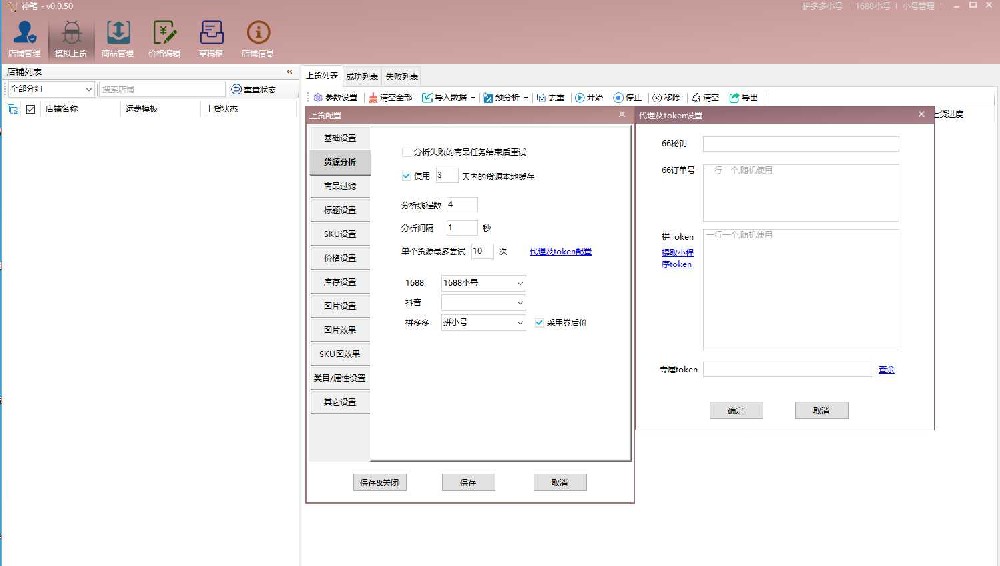Open the empty middle account dropdown
The height and width of the screenshot is (566, 1000).
tap(483, 302)
